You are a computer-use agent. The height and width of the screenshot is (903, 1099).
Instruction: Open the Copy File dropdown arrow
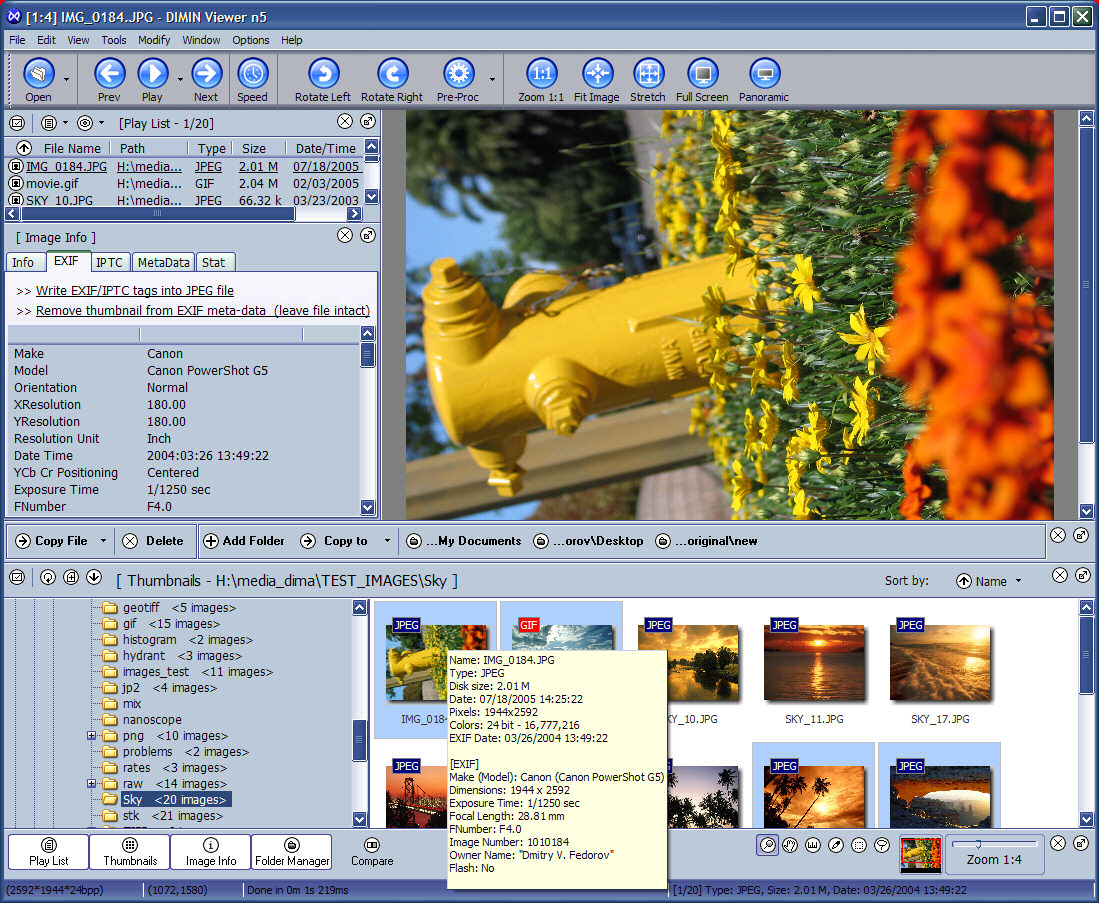click(103, 541)
